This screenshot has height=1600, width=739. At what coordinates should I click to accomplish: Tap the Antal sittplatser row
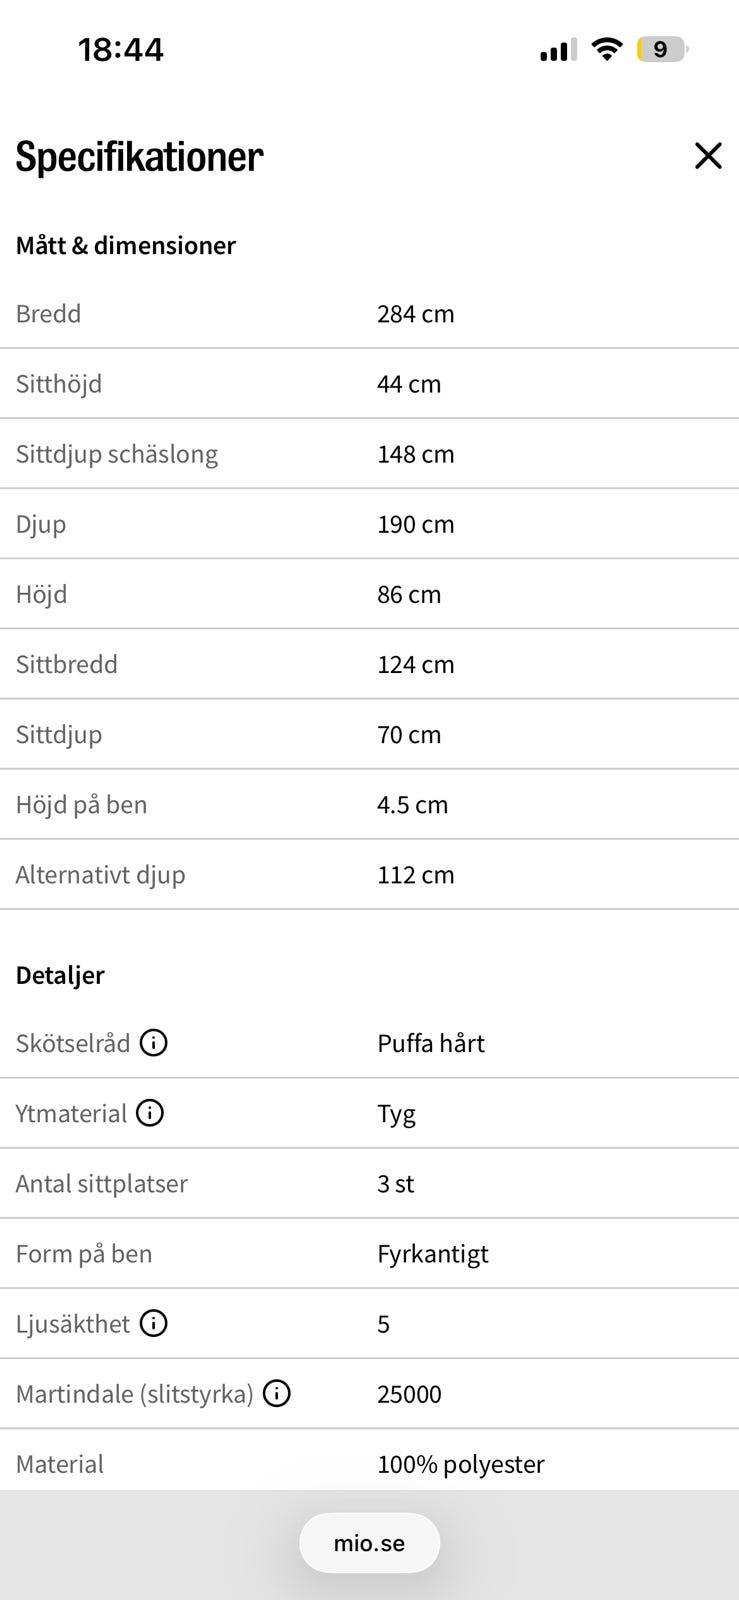click(369, 1184)
